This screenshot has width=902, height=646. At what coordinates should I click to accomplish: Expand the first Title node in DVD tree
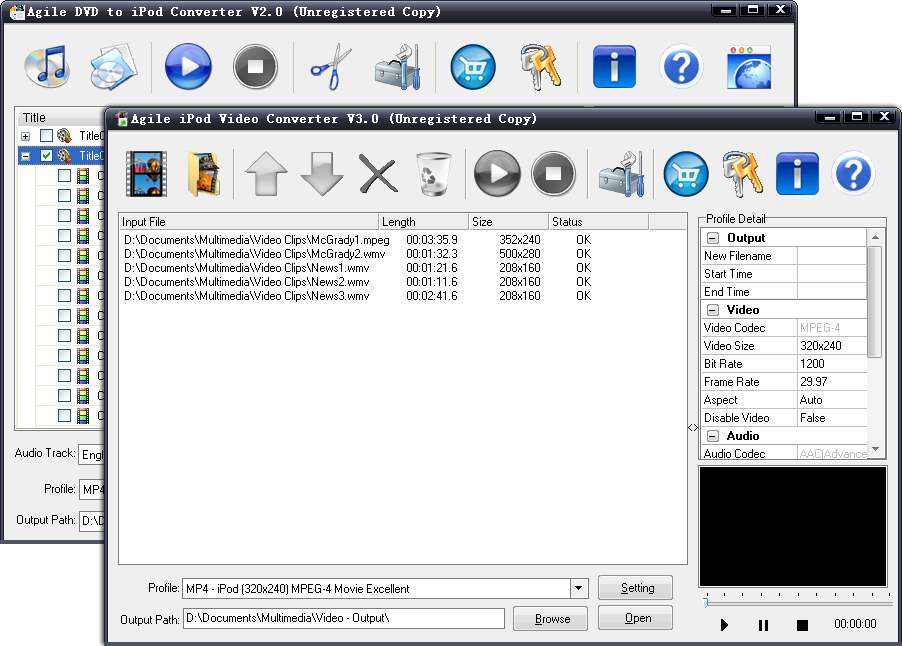point(25,136)
